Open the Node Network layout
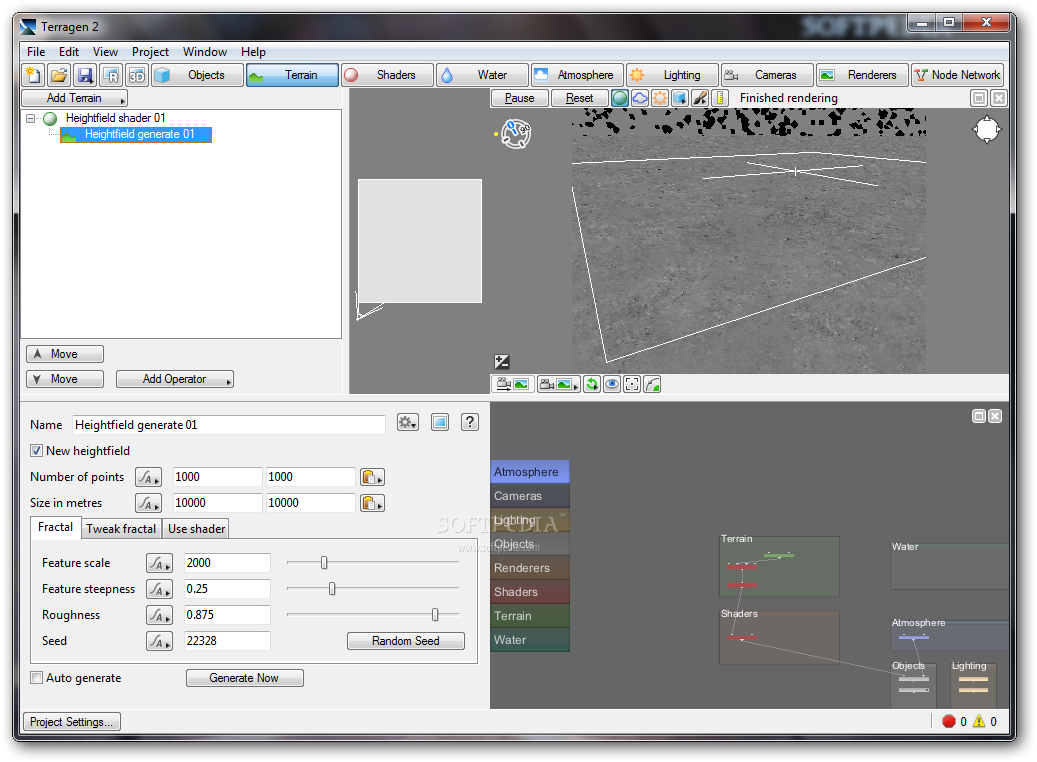1037x762 pixels. [957, 75]
